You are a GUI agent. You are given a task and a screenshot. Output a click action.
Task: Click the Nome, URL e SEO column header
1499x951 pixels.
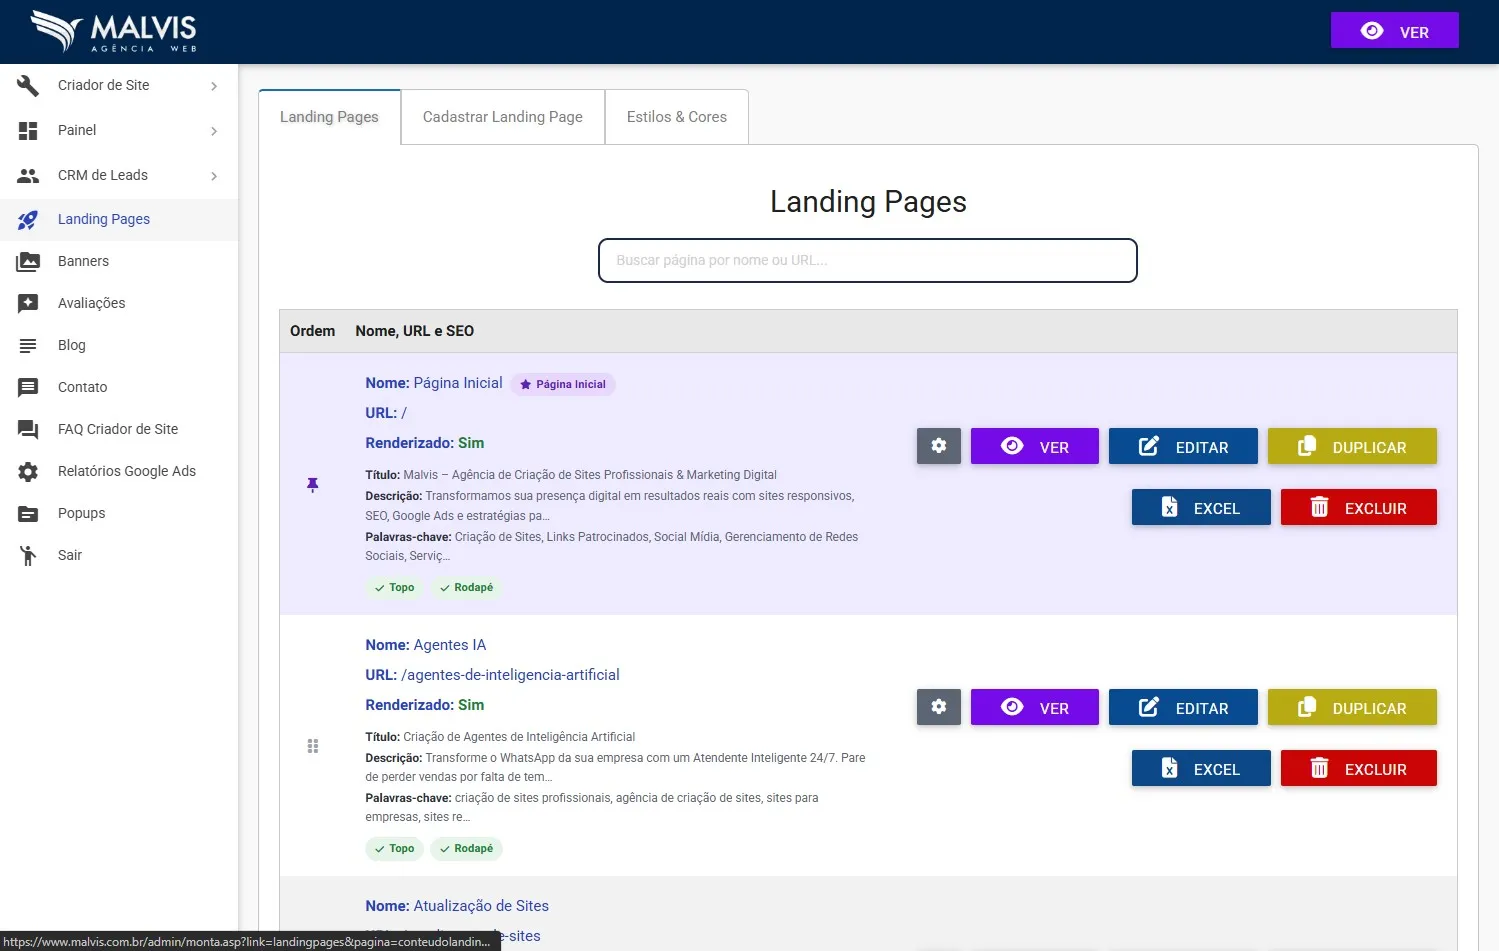pos(415,331)
